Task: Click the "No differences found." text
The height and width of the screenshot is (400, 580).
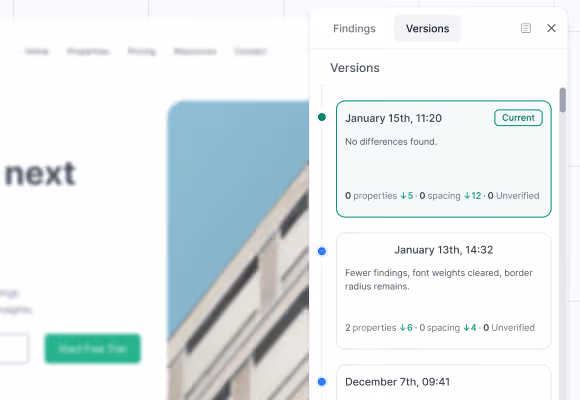Action: 391,142
